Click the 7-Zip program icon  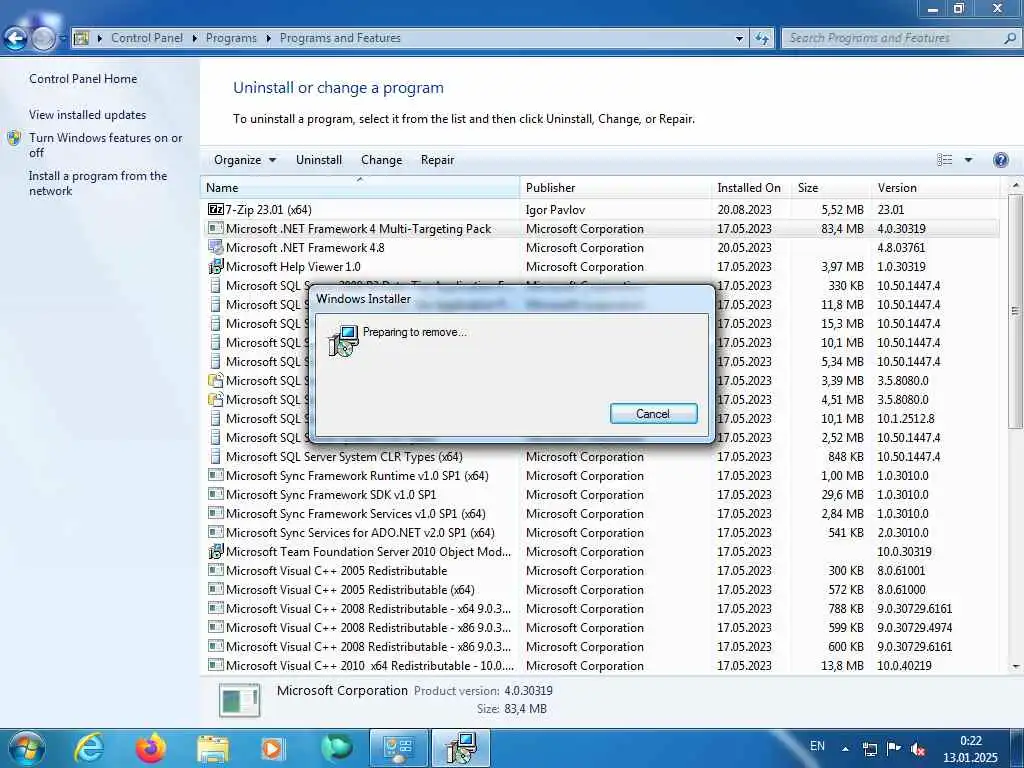pyautogui.click(x=216, y=210)
